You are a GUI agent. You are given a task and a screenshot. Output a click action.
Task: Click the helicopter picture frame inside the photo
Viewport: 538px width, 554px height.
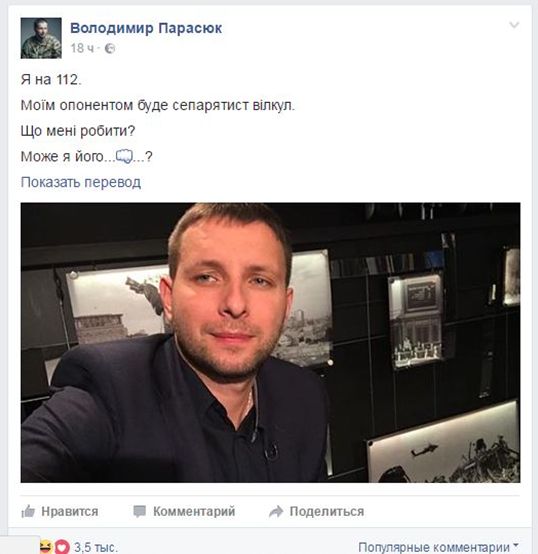click(x=443, y=444)
